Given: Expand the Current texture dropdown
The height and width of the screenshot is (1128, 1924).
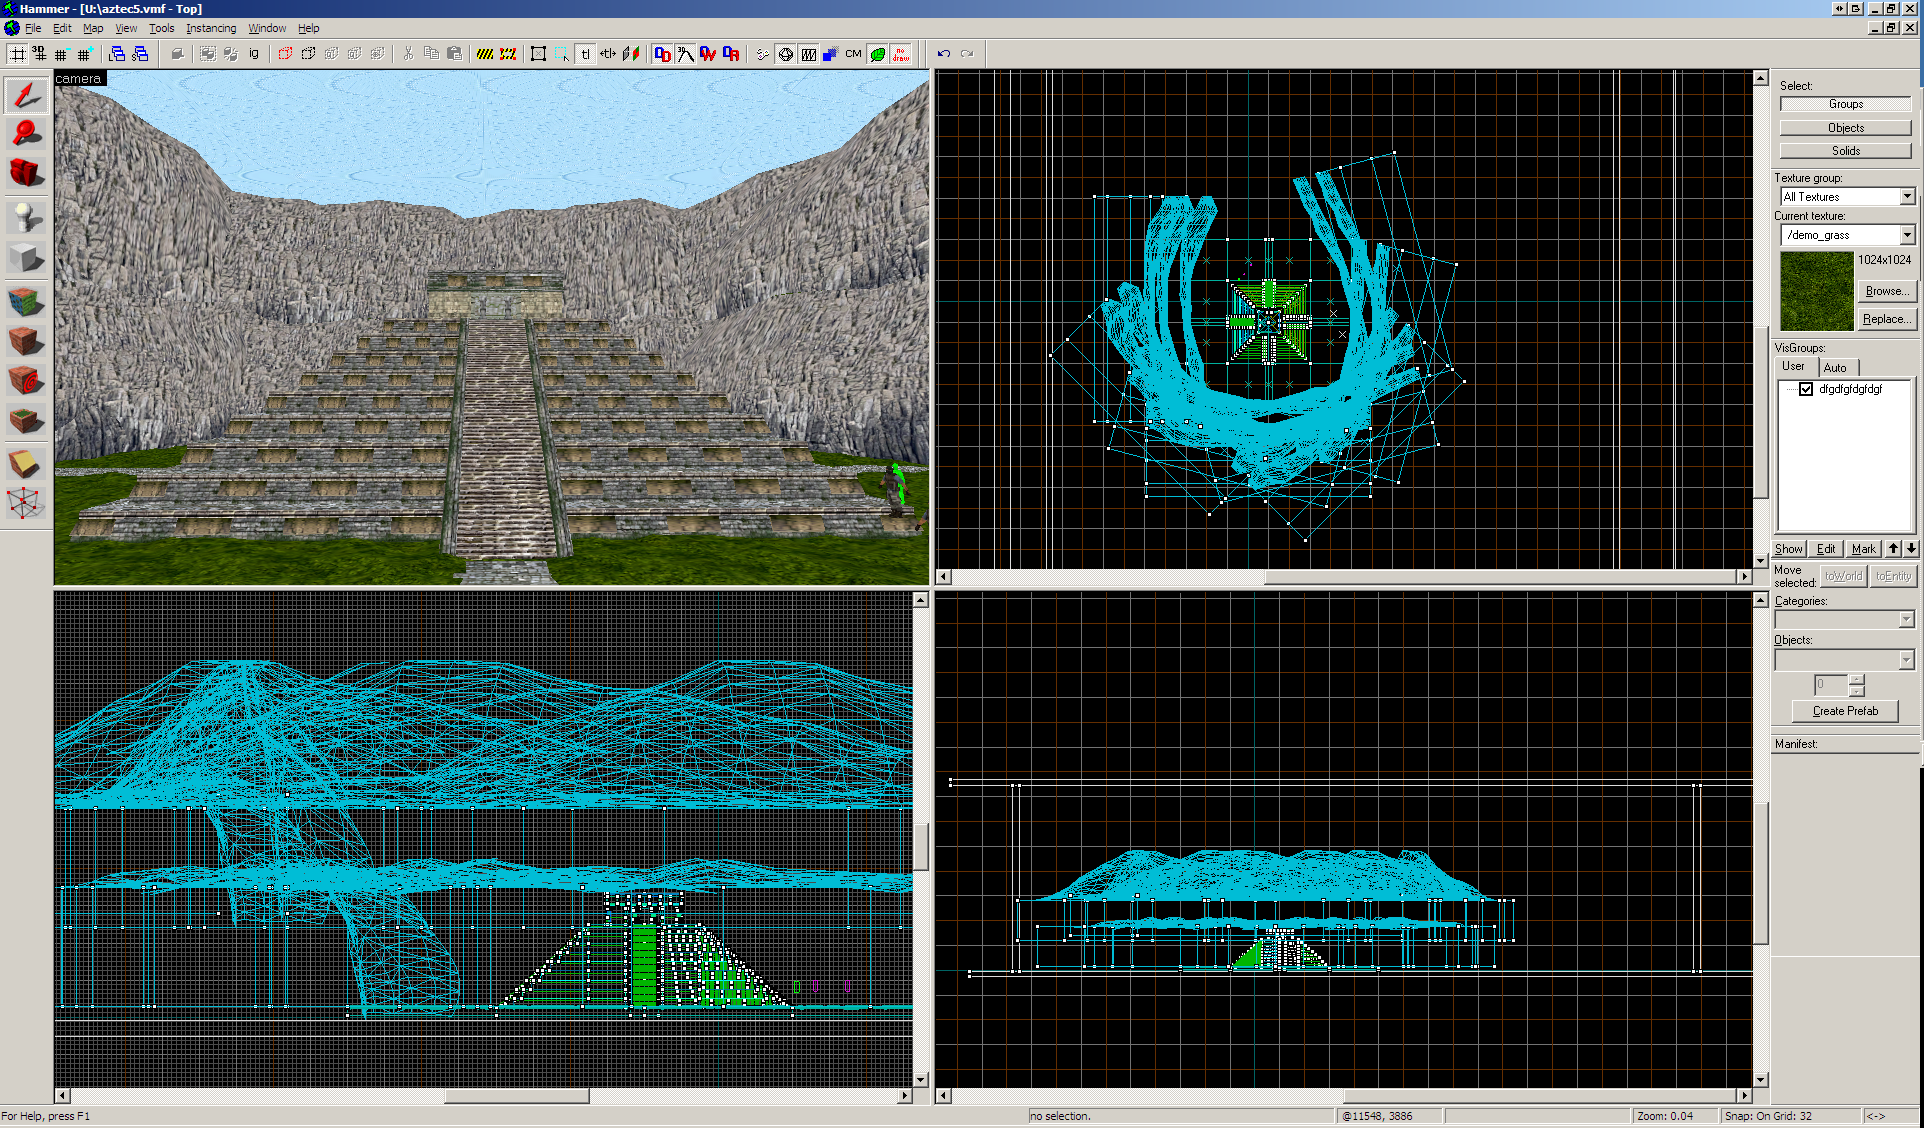Looking at the screenshot, I should click(1907, 235).
